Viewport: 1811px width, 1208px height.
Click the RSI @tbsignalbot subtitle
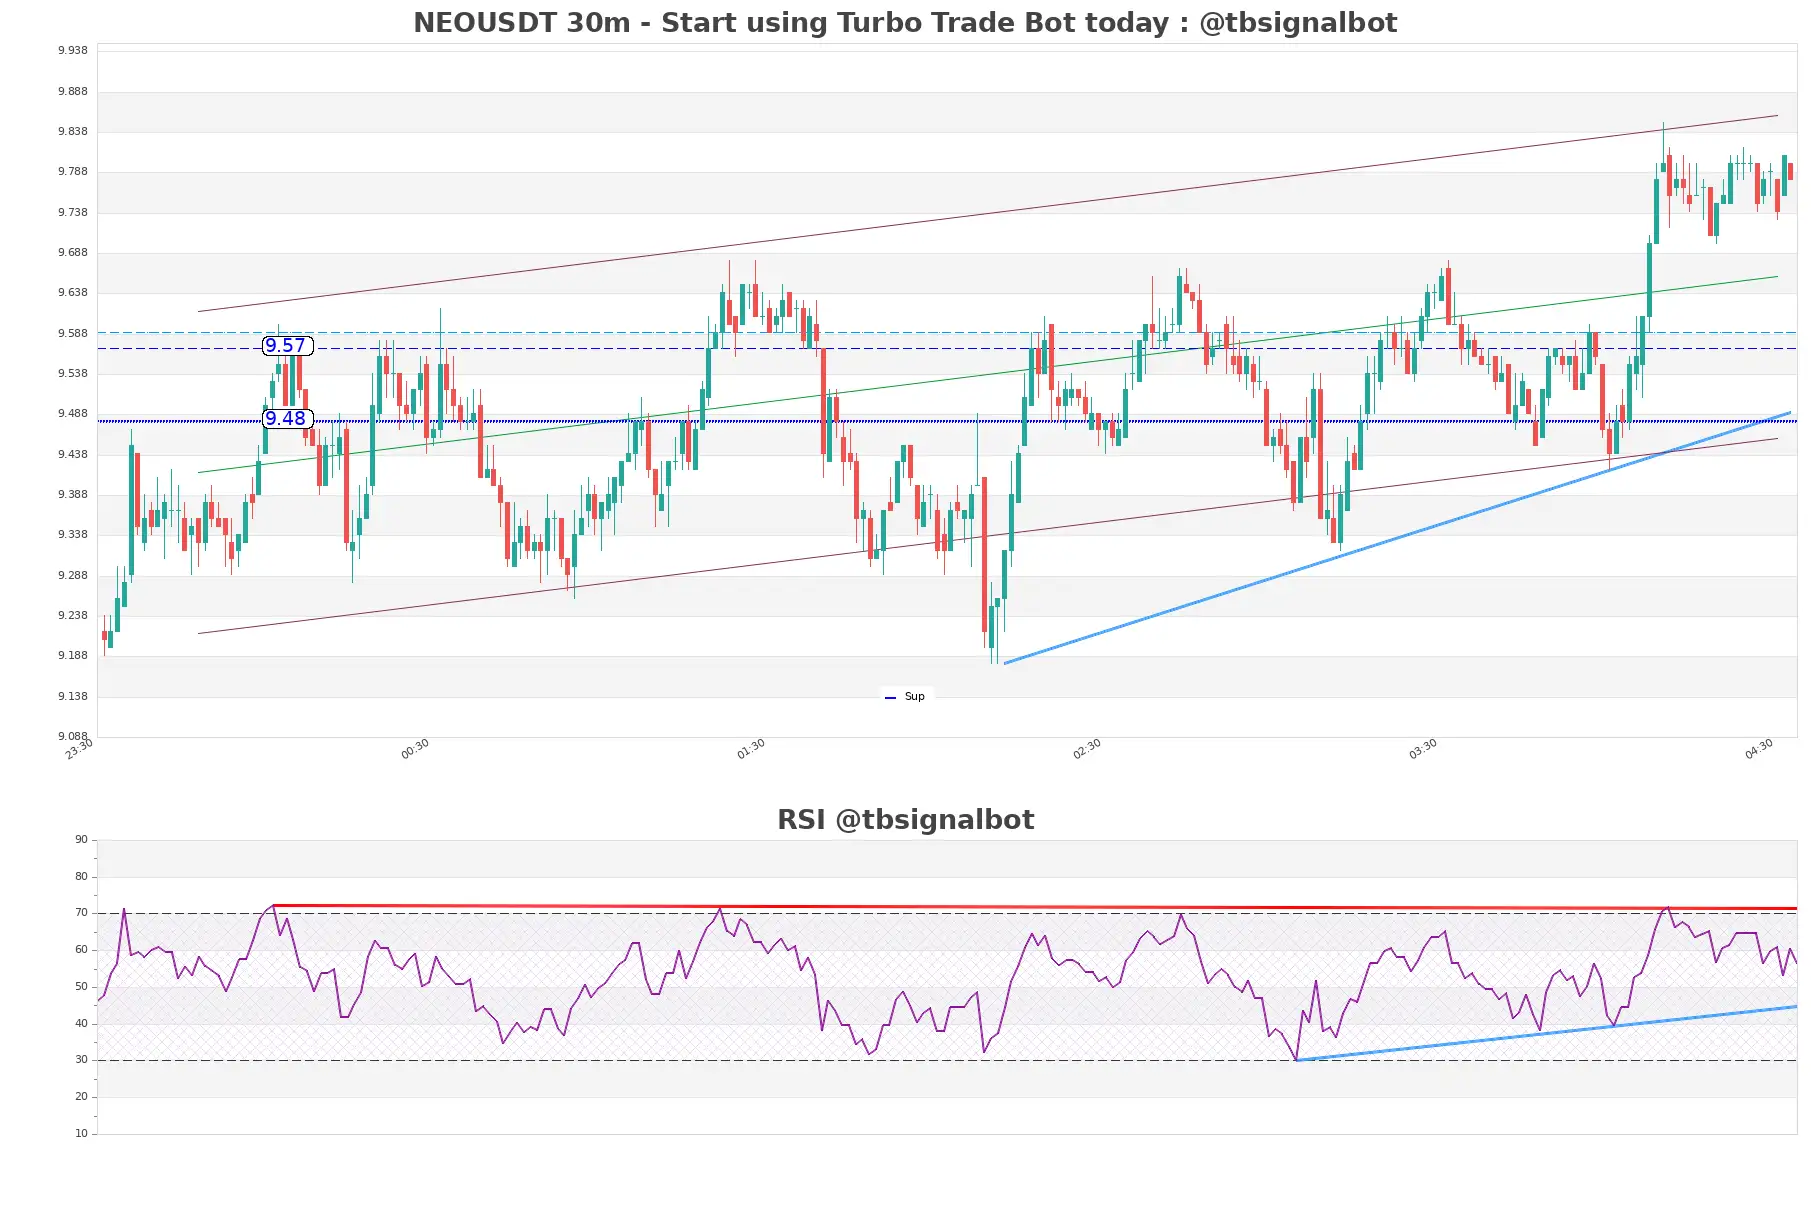[x=905, y=820]
